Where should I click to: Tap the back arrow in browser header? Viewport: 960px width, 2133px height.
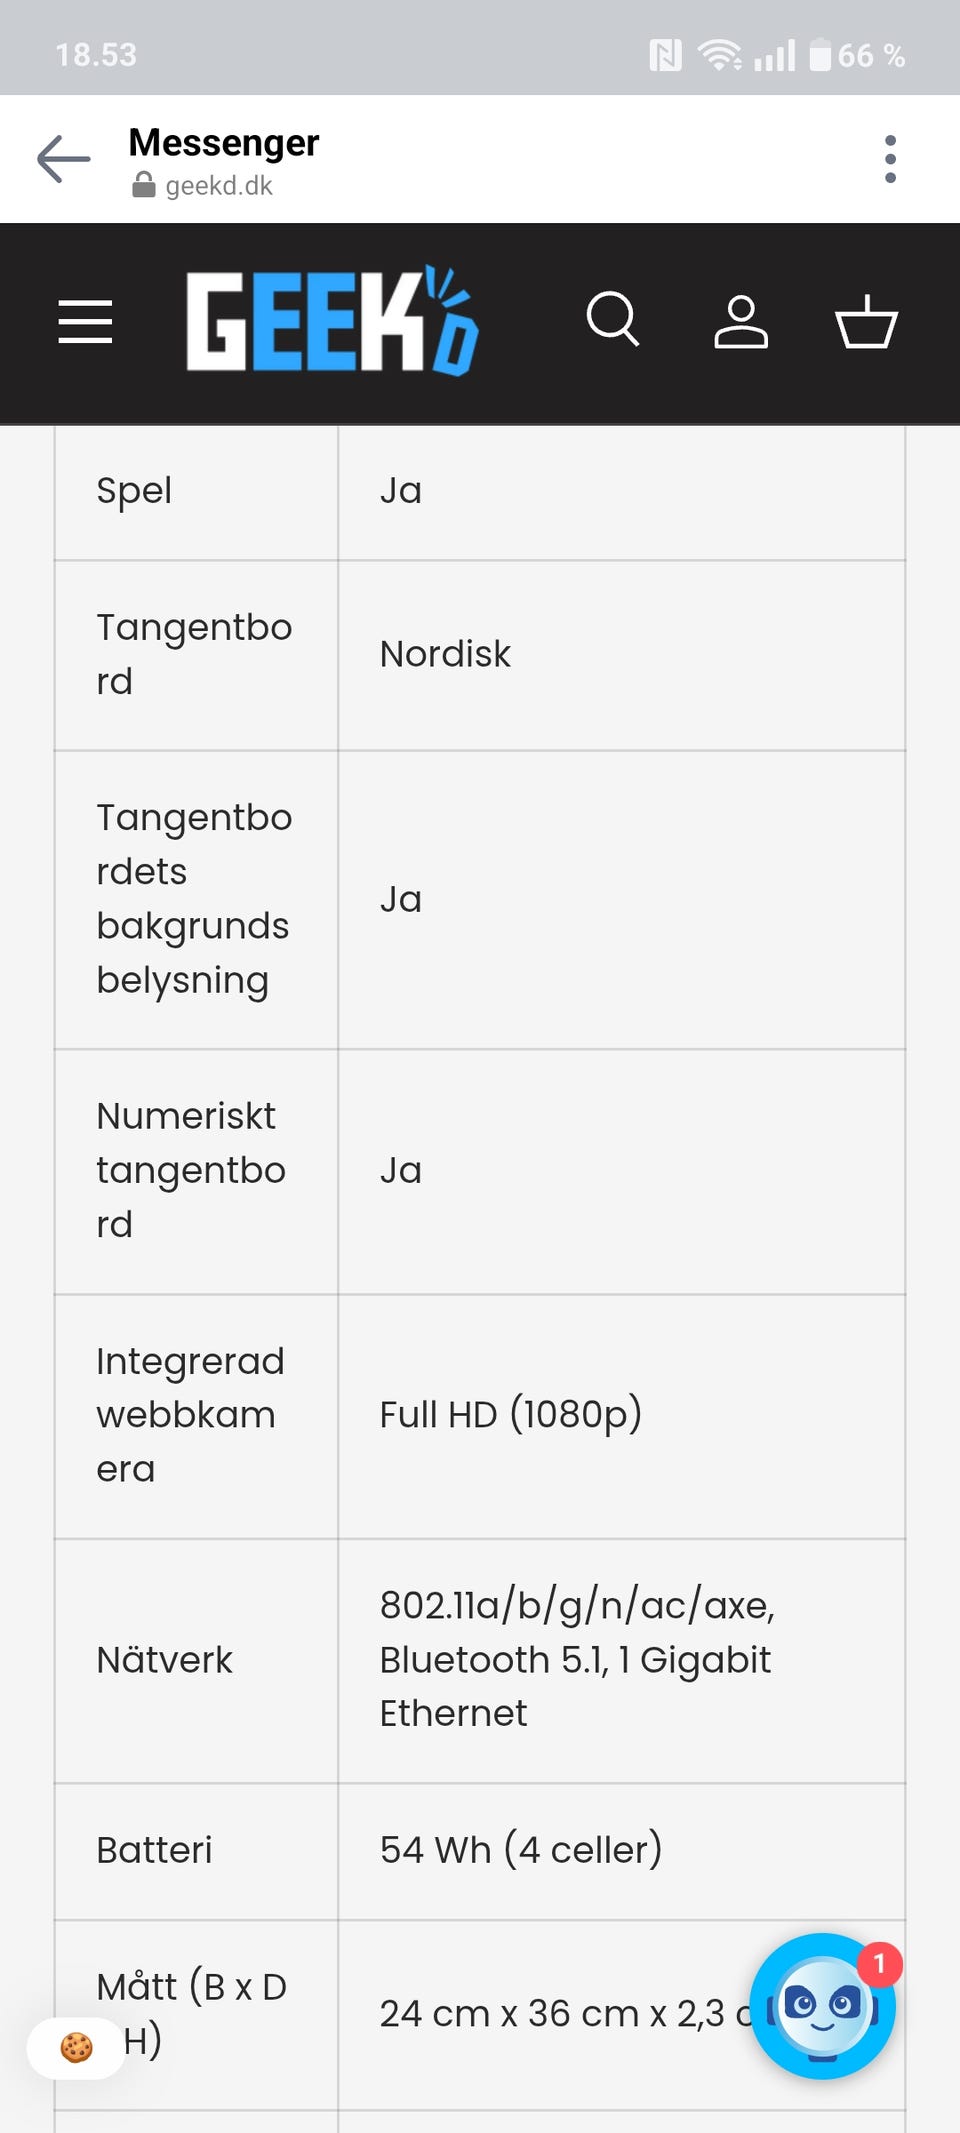(x=63, y=159)
